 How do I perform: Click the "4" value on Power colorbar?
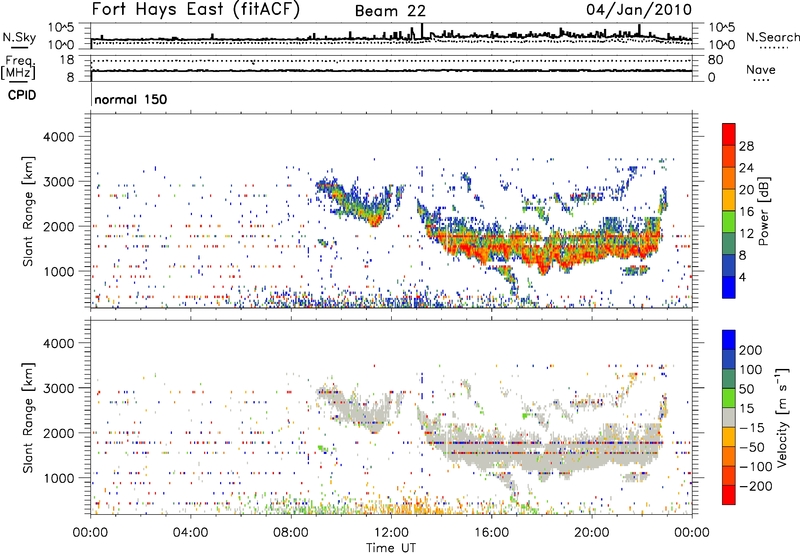[743, 278]
